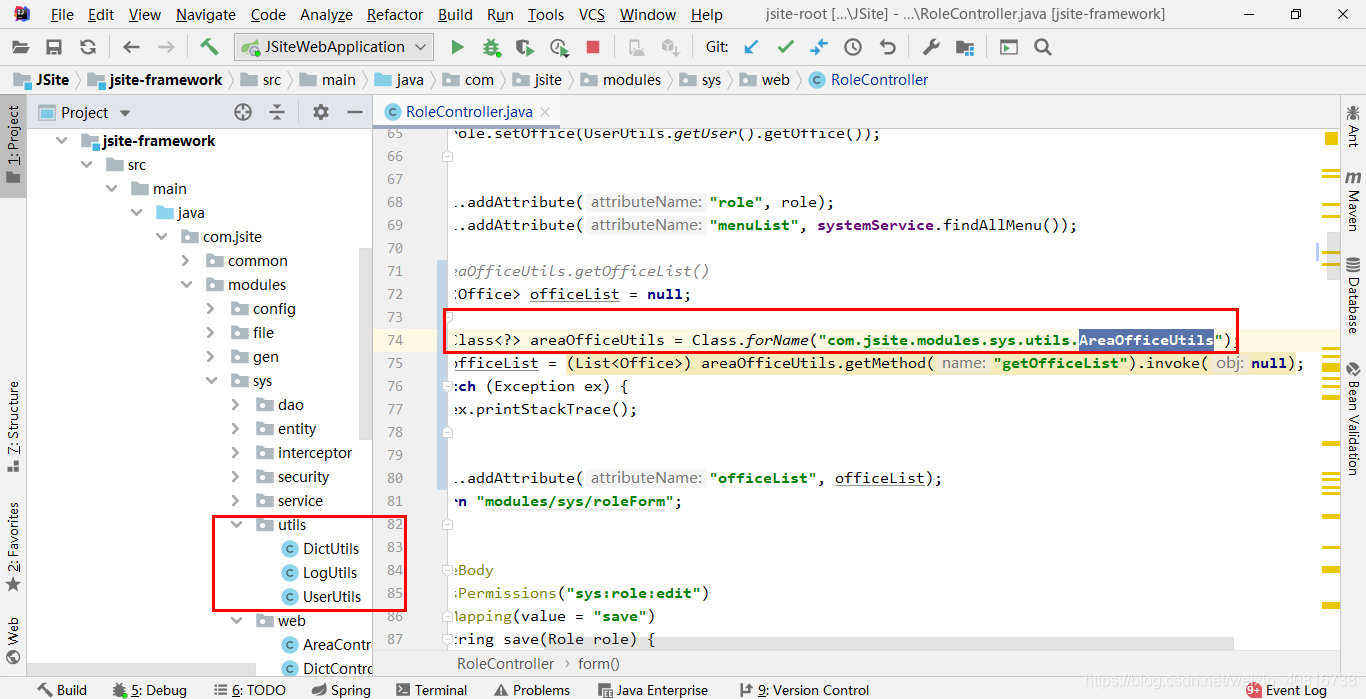Close the RoleController.java tab
The width and height of the screenshot is (1366, 699).
click(x=544, y=113)
